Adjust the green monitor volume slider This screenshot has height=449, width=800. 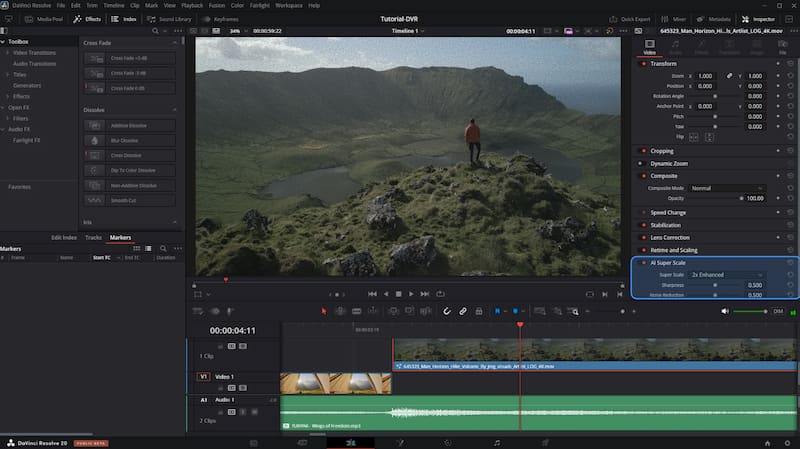(750, 311)
